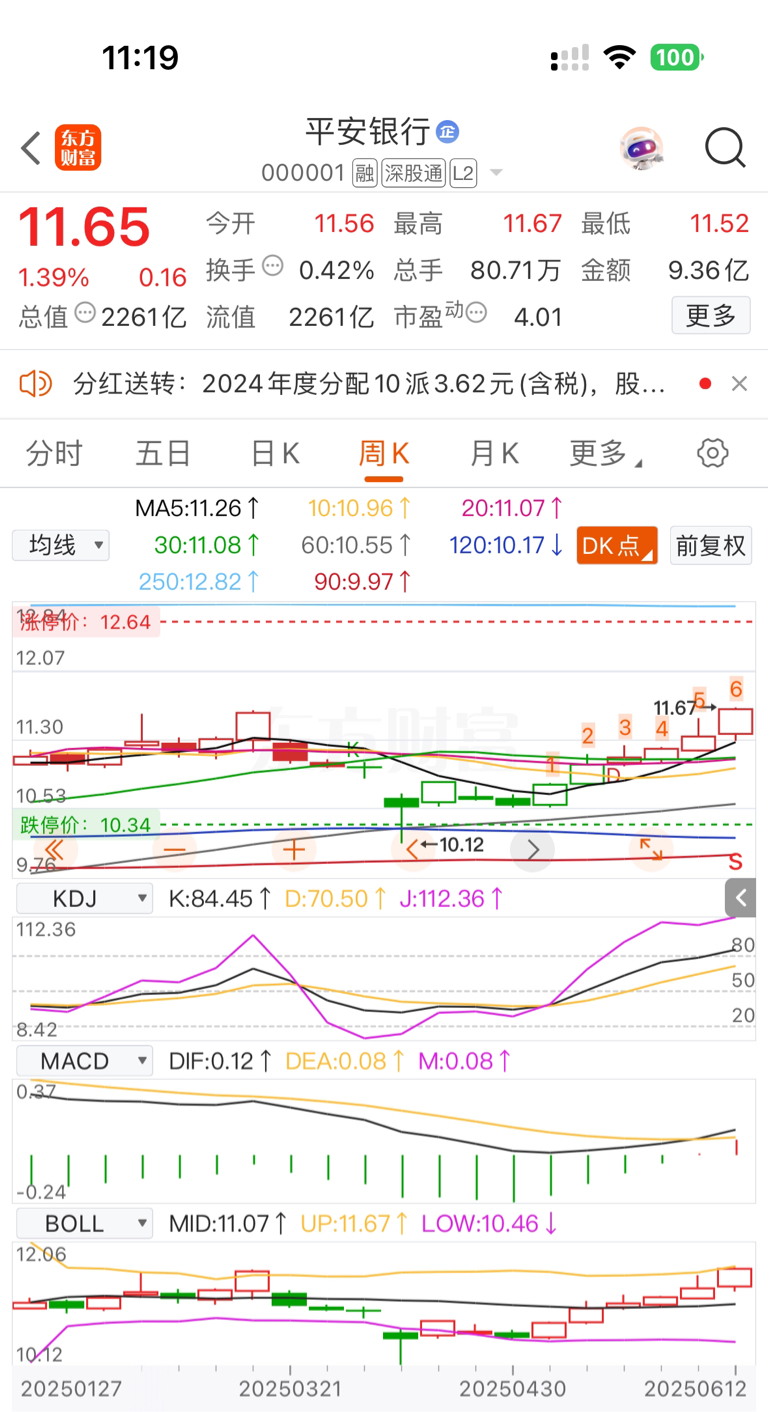Tap the info icon beside 市盈动
769x1412 pixels.
(x=476, y=312)
